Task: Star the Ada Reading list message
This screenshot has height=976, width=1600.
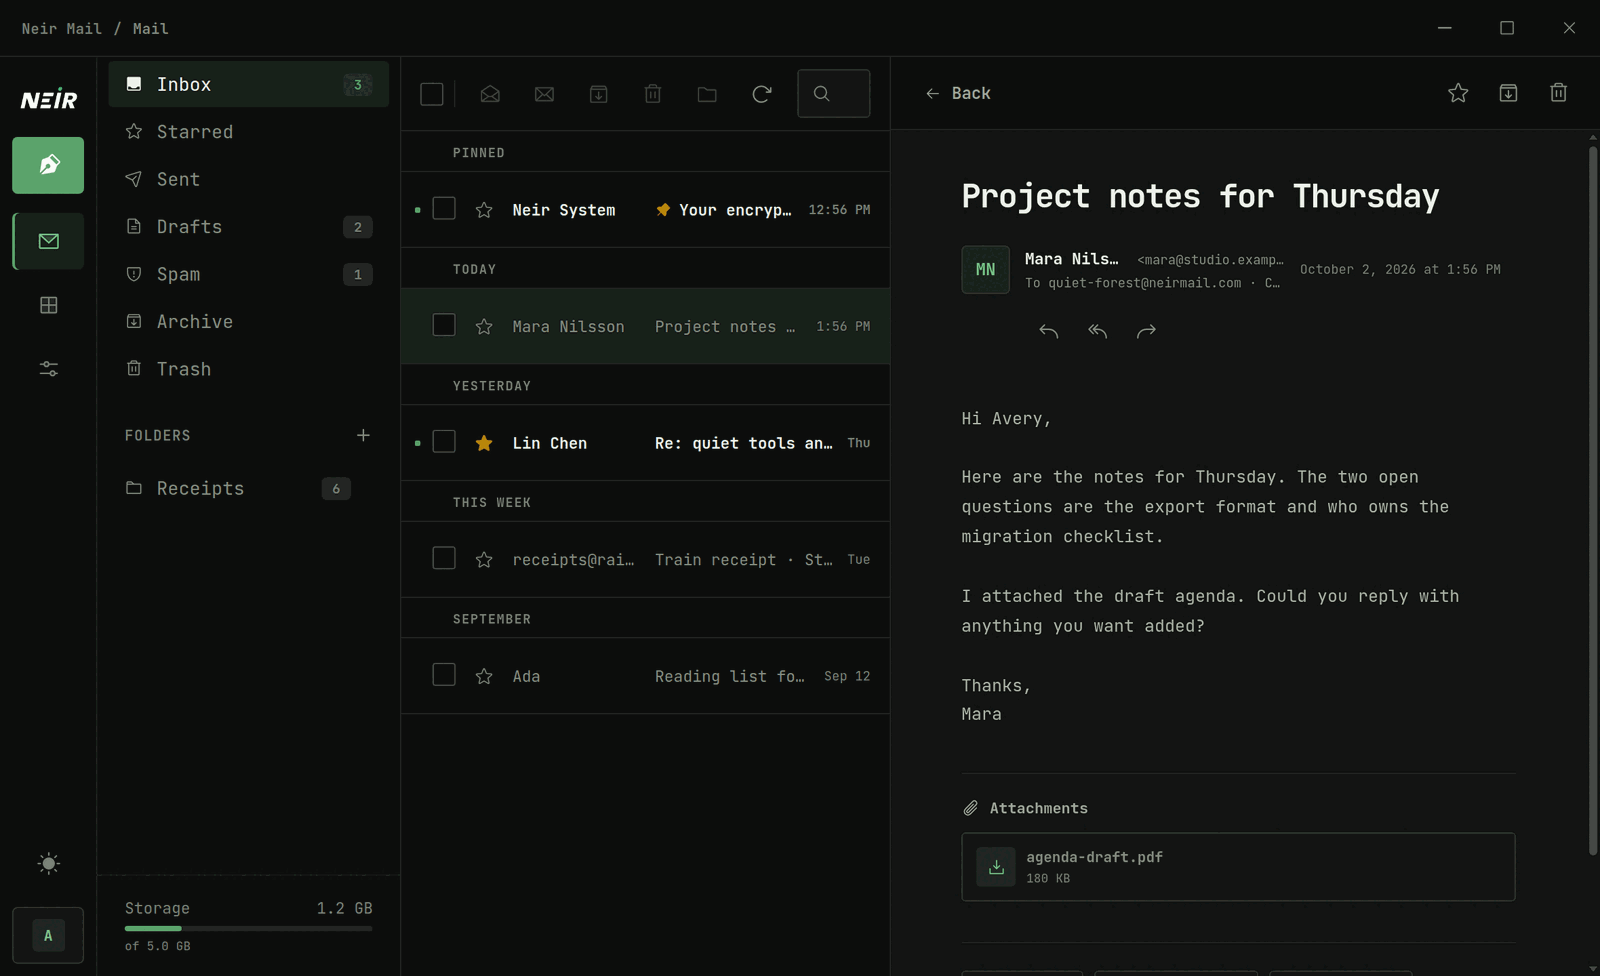Action: click(x=484, y=677)
